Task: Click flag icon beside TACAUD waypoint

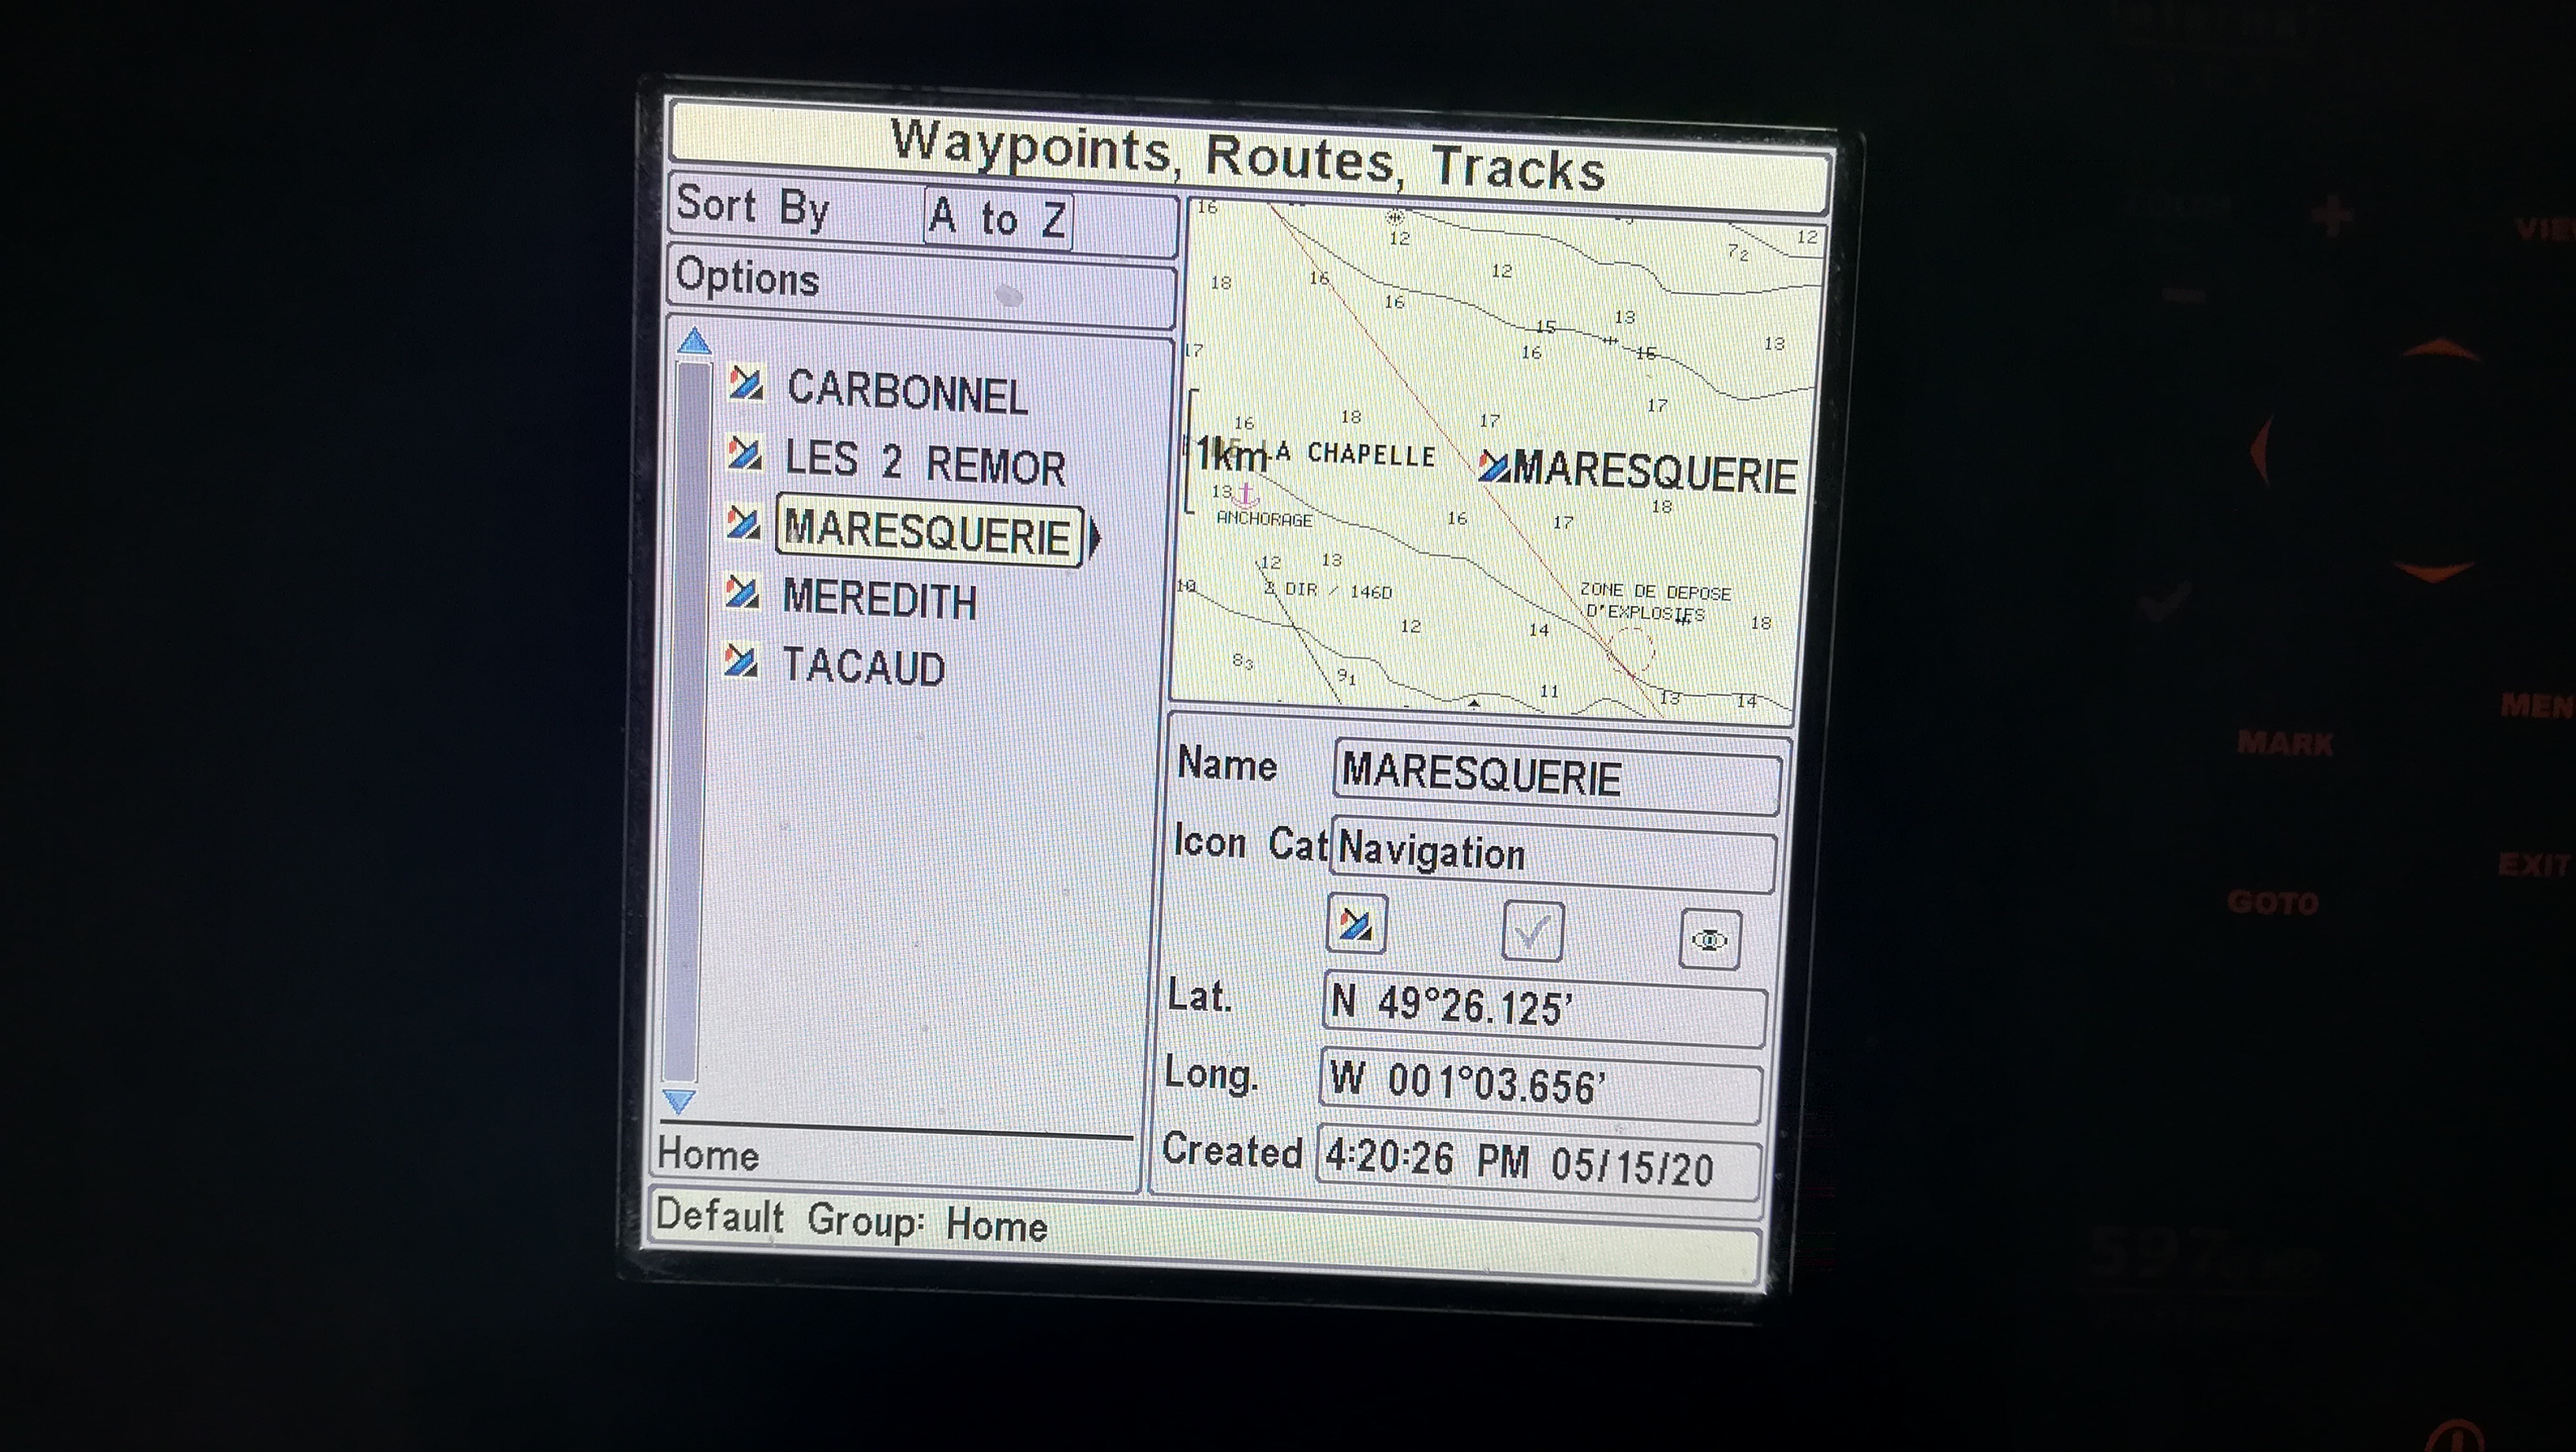Action: (741, 661)
